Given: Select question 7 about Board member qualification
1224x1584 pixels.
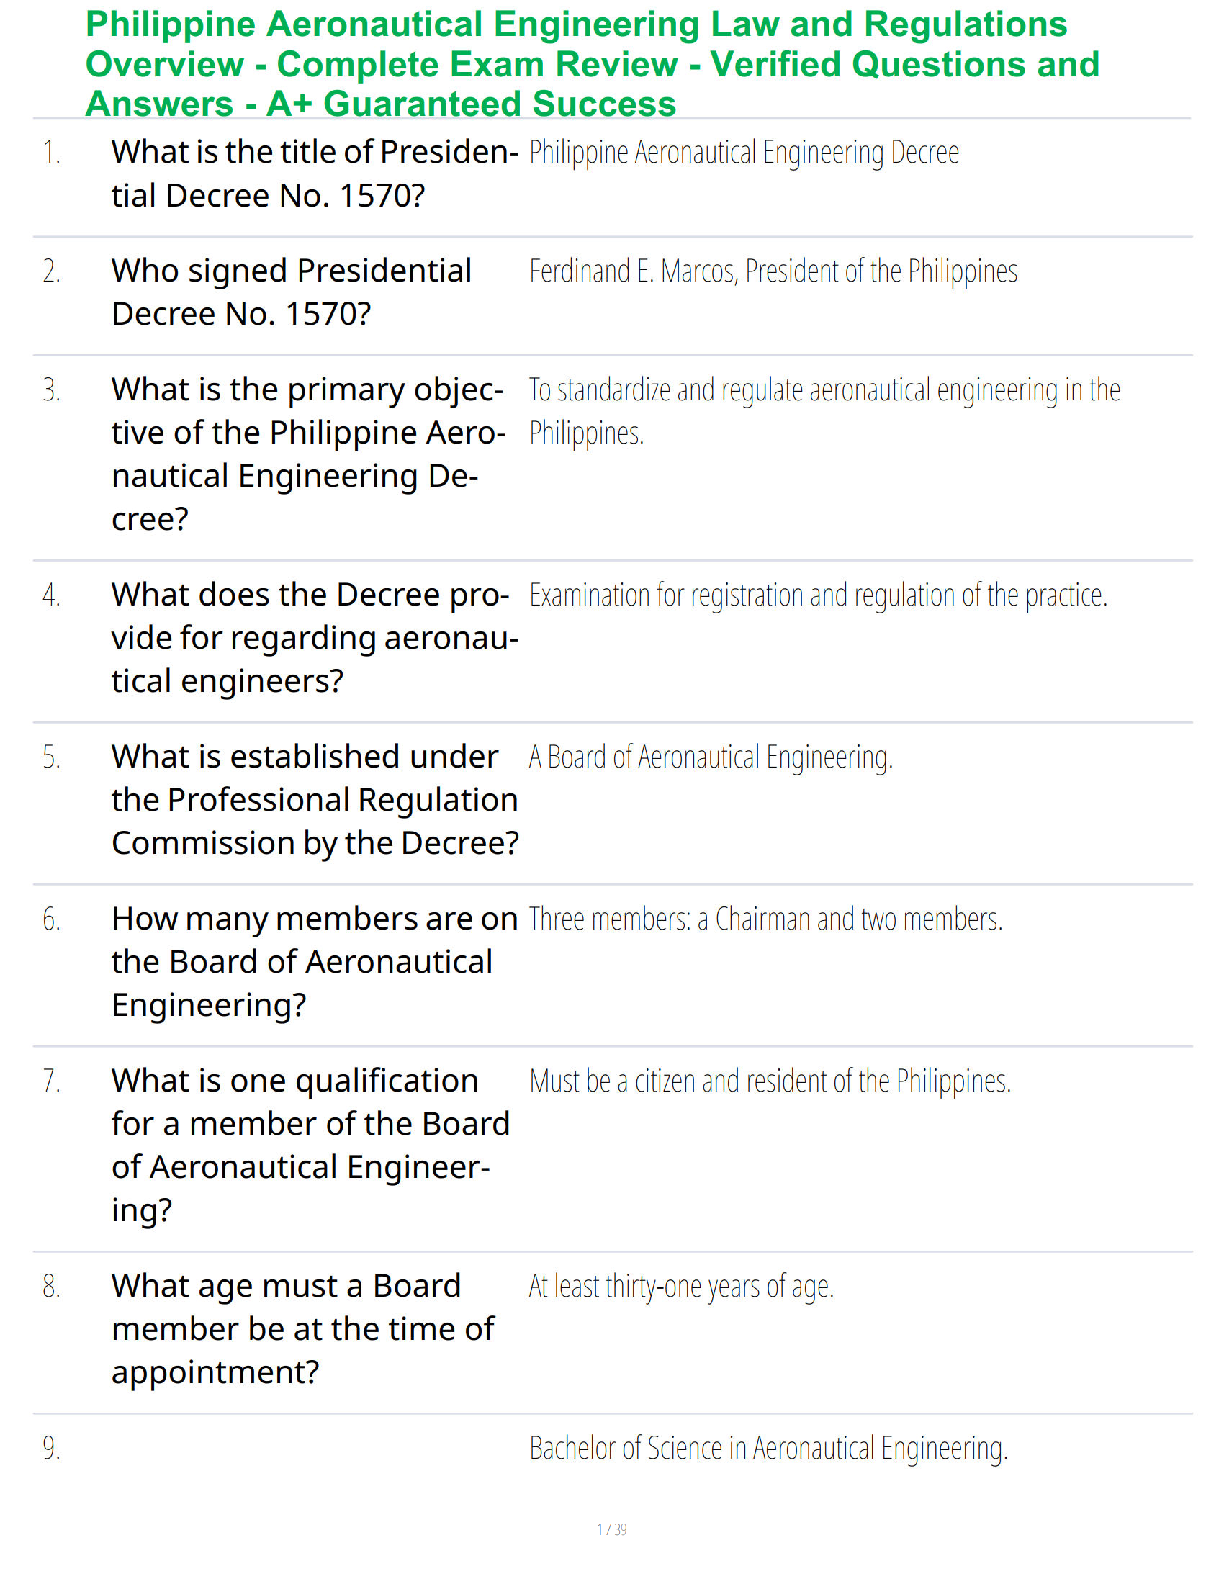Looking at the screenshot, I should tap(311, 1146).
